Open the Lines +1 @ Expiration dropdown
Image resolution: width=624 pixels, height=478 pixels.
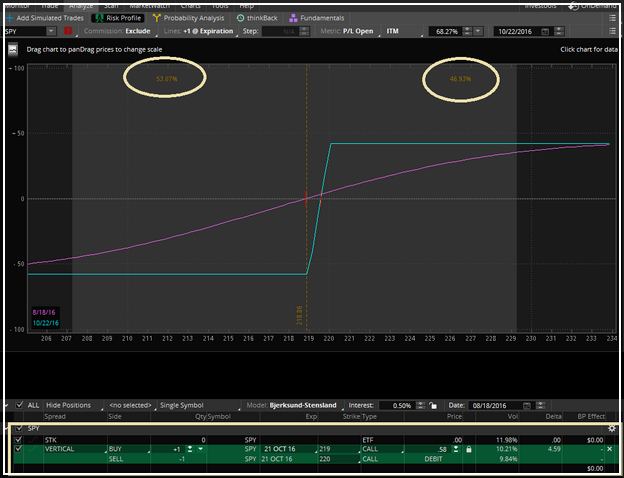pyautogui.click(x=199, y=31)
